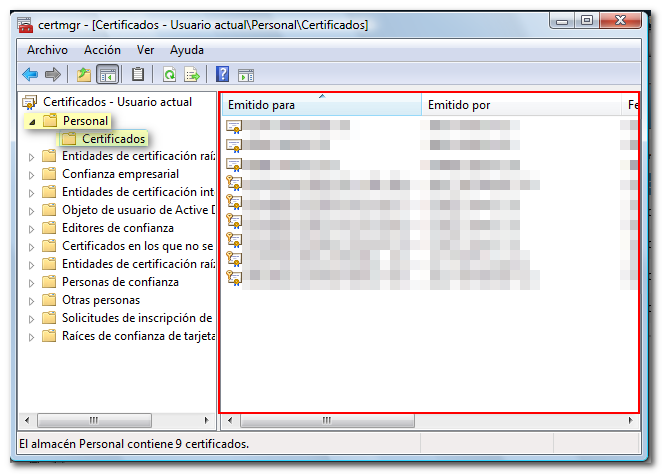Collapse the Personal folder tree node
Screen dimensions: 662x474
point(31,121)
